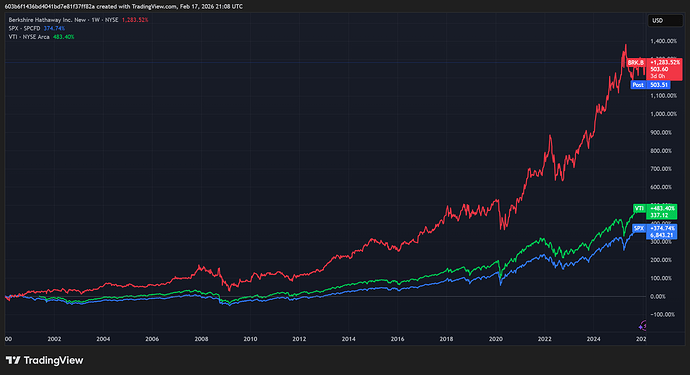The image size is (690, 375).
Task: Open the USD currency selector
Action: click(x=665, y=21)
